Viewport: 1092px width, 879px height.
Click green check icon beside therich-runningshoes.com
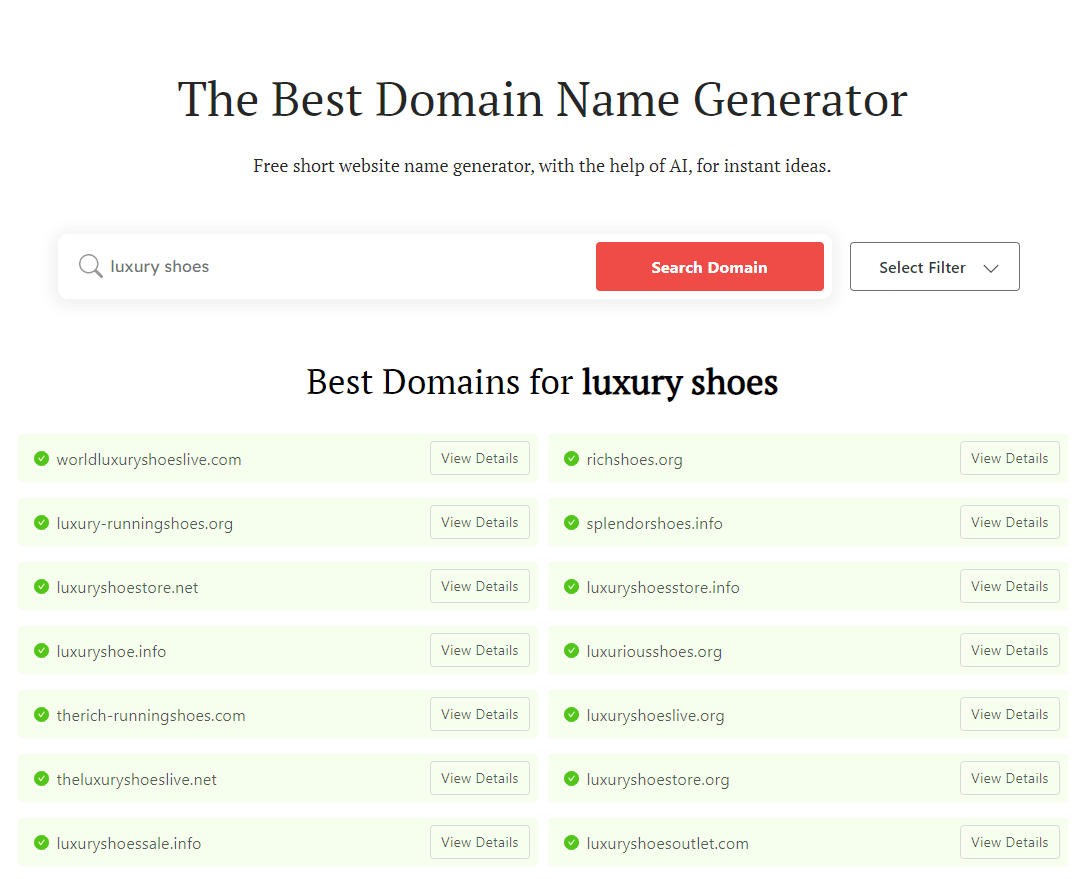click(42, 715)
